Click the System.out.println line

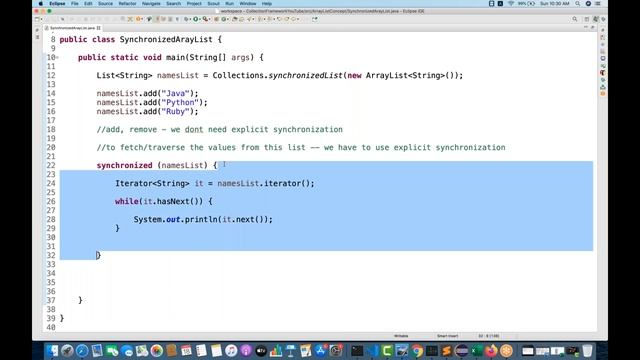pos(203,219)
